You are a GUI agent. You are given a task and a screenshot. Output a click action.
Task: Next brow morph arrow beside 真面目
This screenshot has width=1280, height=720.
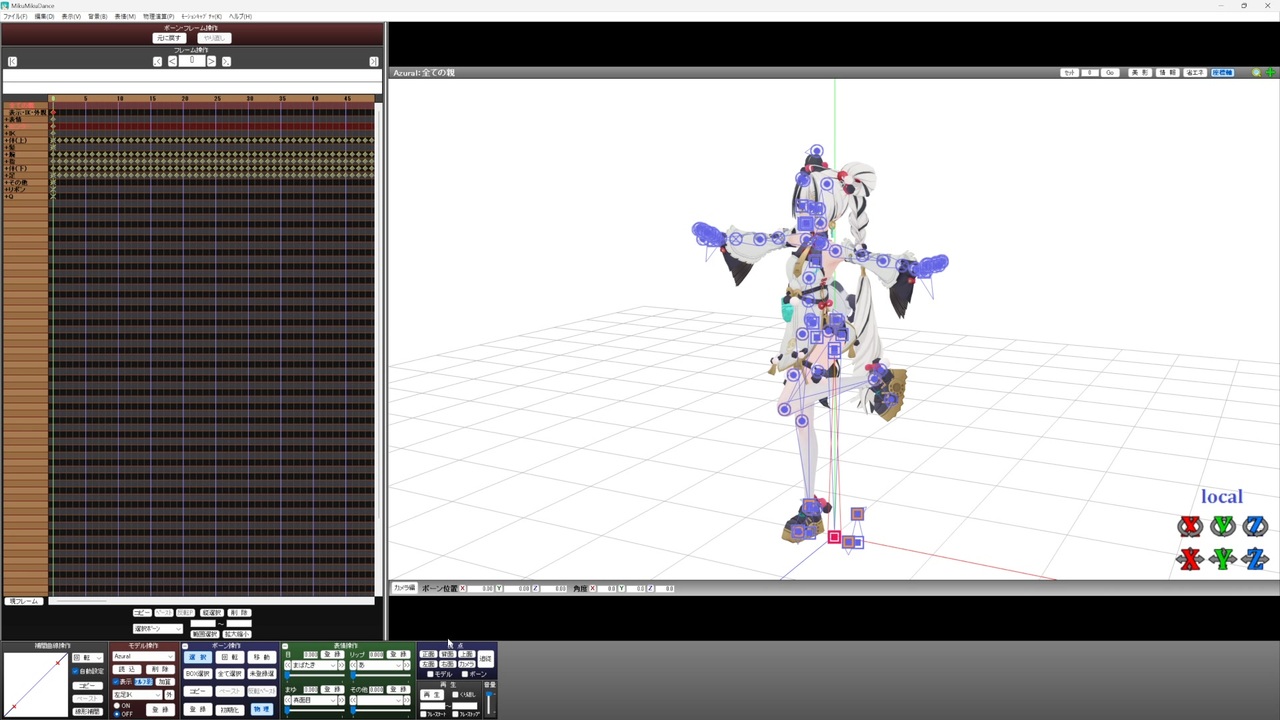[340, 700]
